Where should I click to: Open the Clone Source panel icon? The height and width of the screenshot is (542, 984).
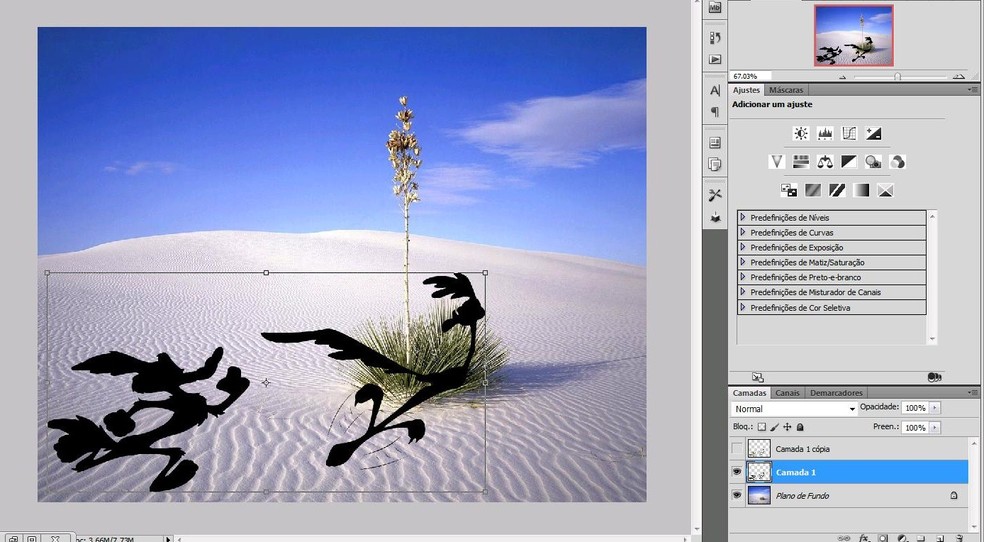(x=715, y=164)
